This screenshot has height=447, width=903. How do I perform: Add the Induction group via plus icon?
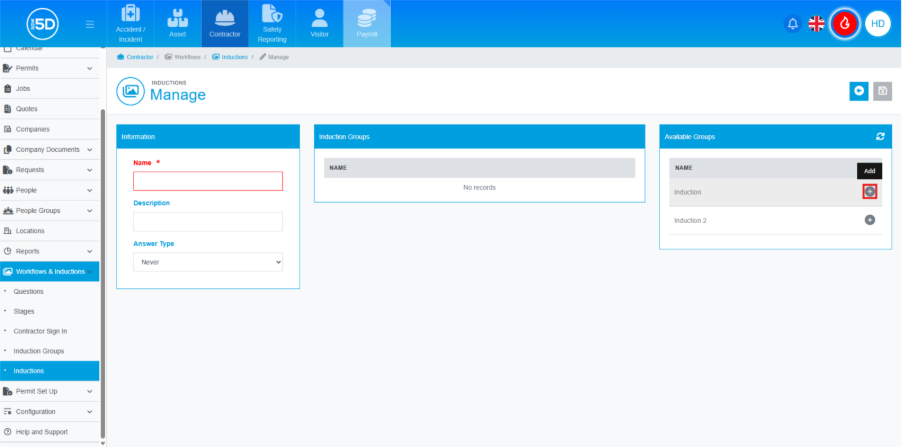click(869, 191)
